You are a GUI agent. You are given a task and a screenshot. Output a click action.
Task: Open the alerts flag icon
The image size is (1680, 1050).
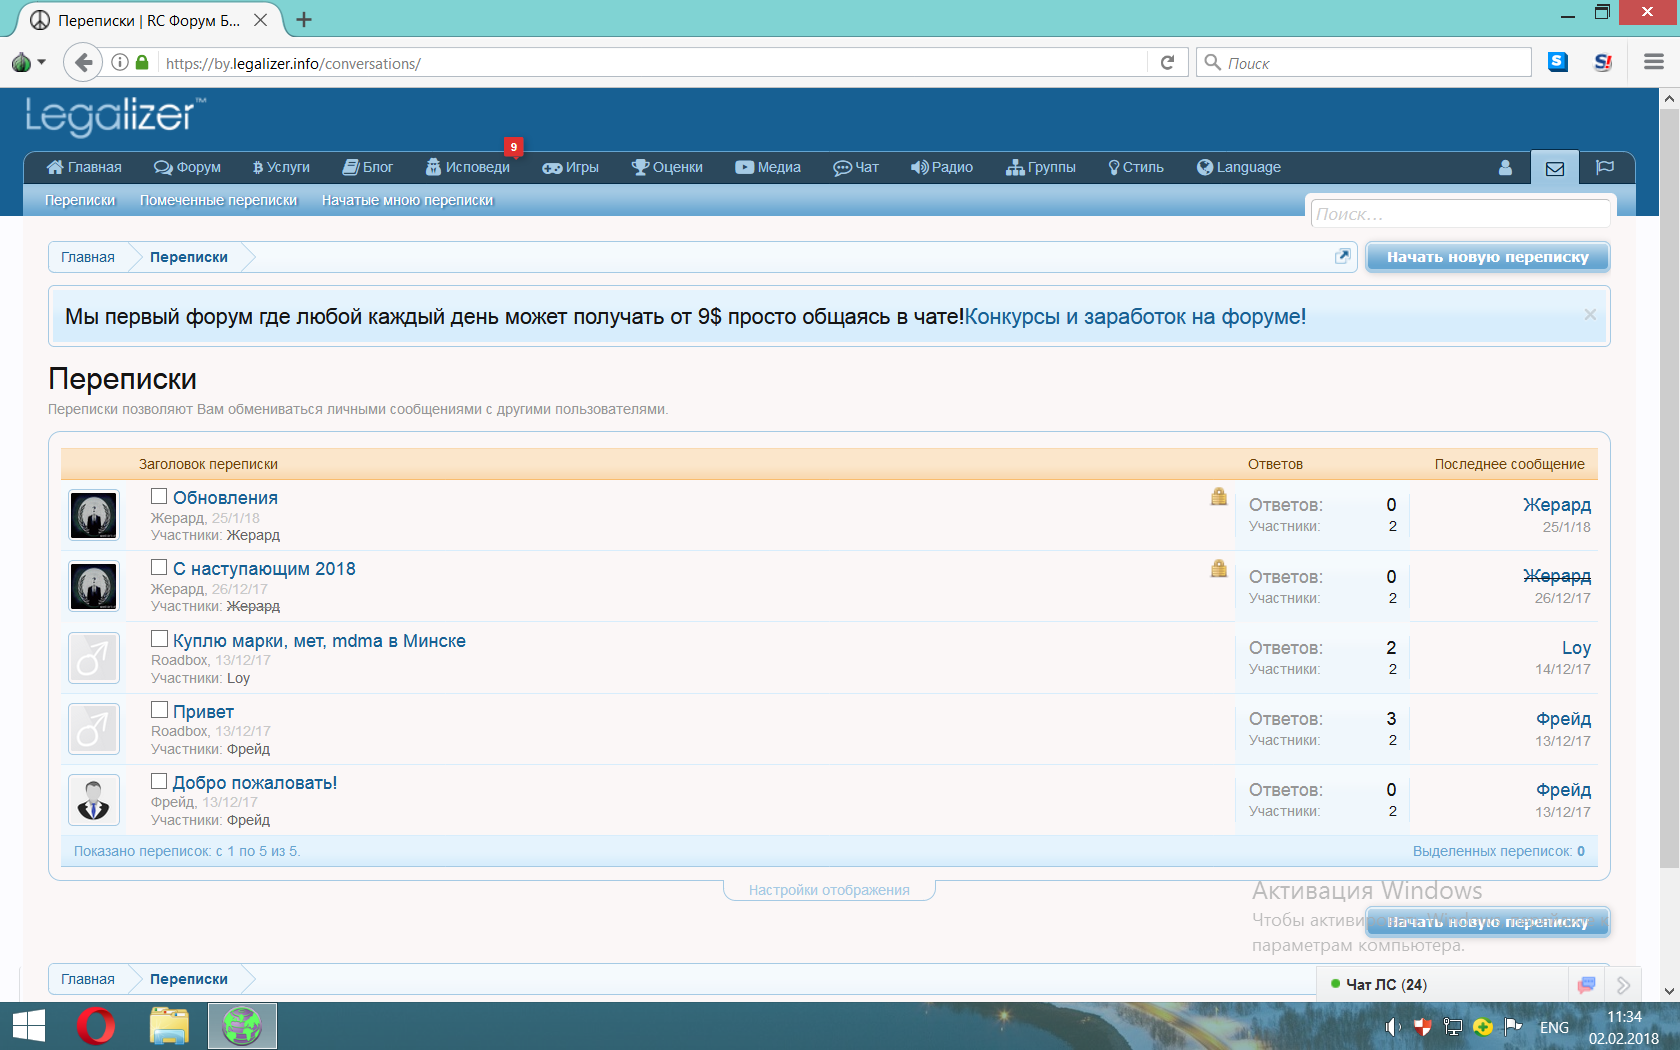[1605, 168]
